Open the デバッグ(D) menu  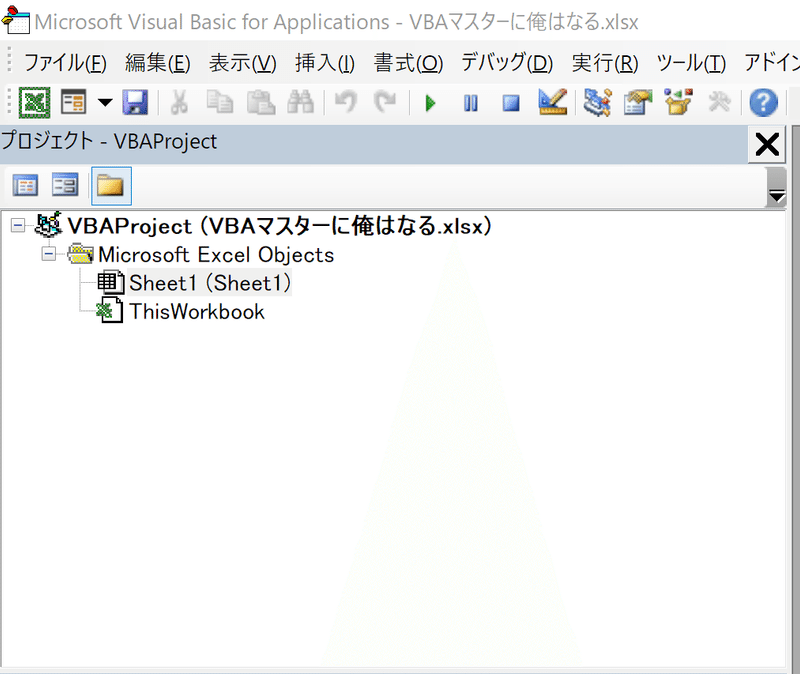(x=507, y=63)
